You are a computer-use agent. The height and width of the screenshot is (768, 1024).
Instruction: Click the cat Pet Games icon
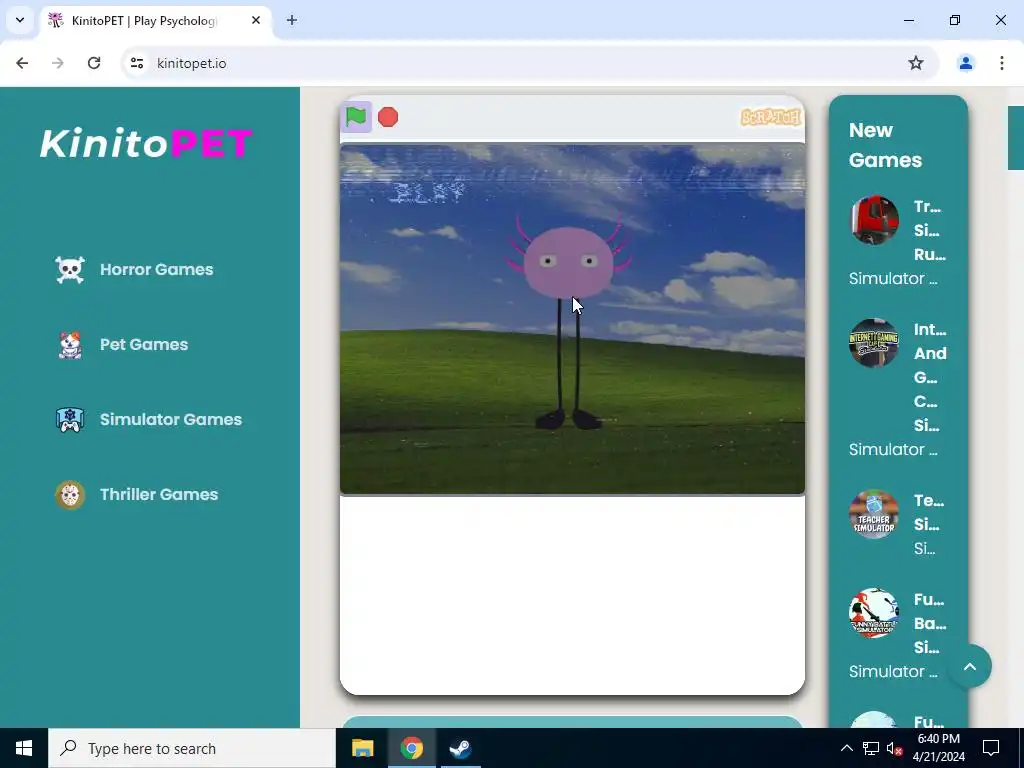click(x=70, y=345)
